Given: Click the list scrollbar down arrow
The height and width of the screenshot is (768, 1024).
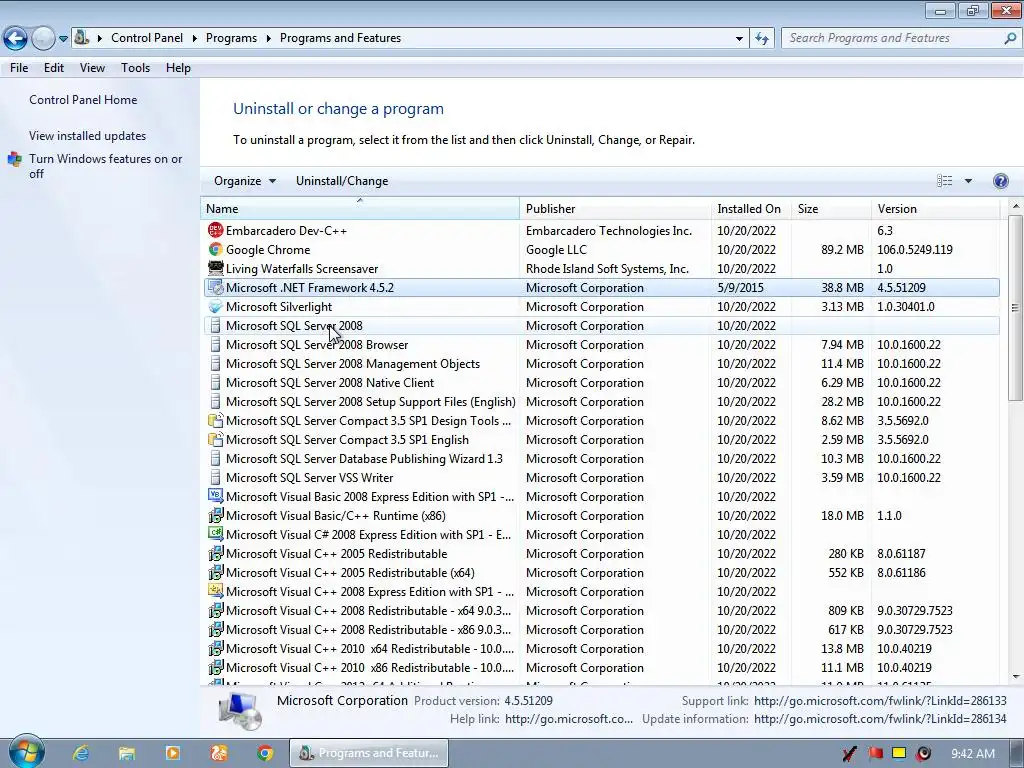Looking at the screenshot, I should (1015, 677).
